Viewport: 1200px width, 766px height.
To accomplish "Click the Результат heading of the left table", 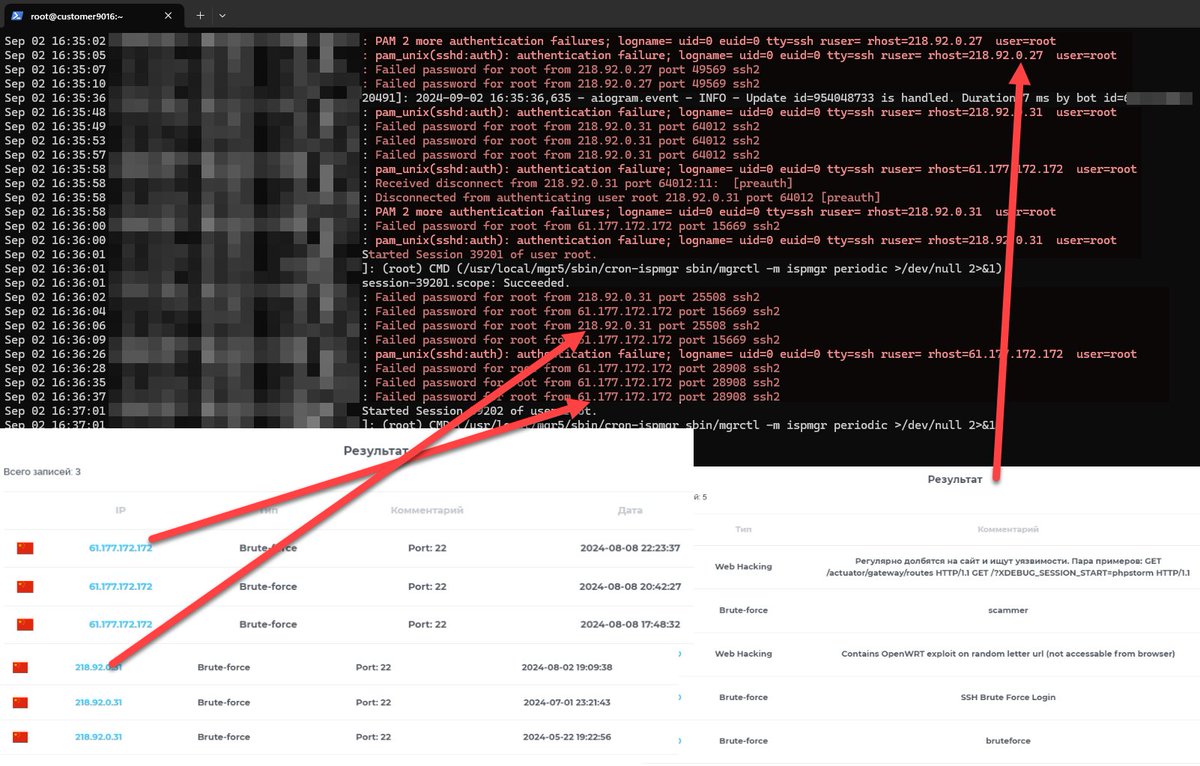I will [376, 451].
